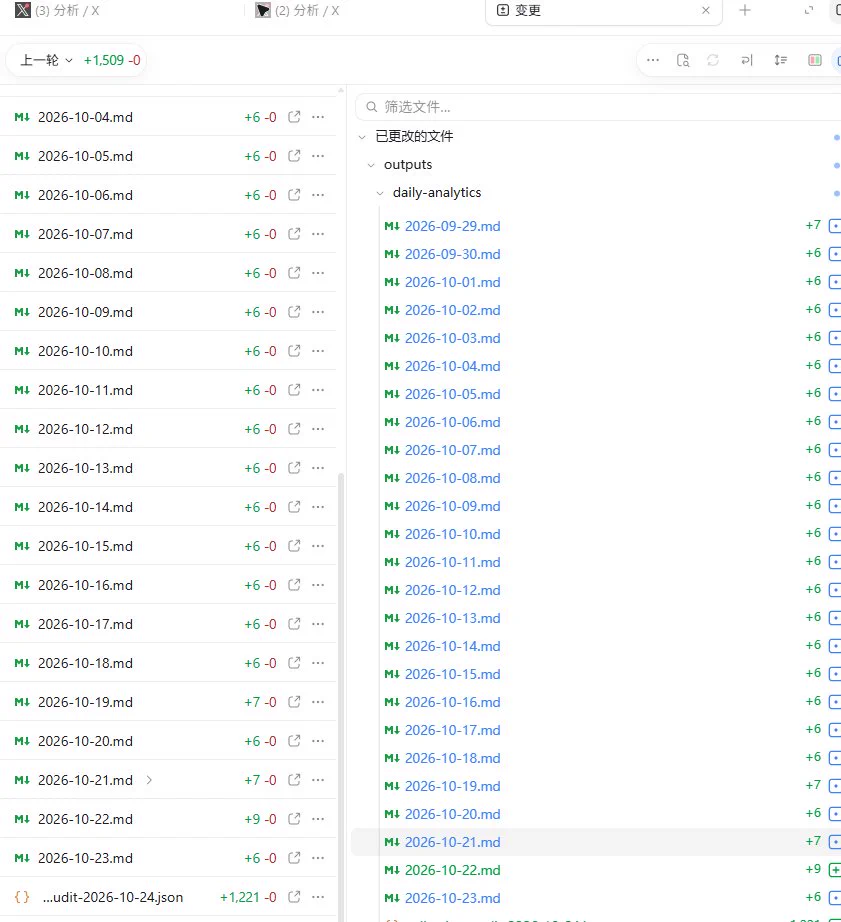Switch to the (3) 分析 / X tab

[58, 10]
